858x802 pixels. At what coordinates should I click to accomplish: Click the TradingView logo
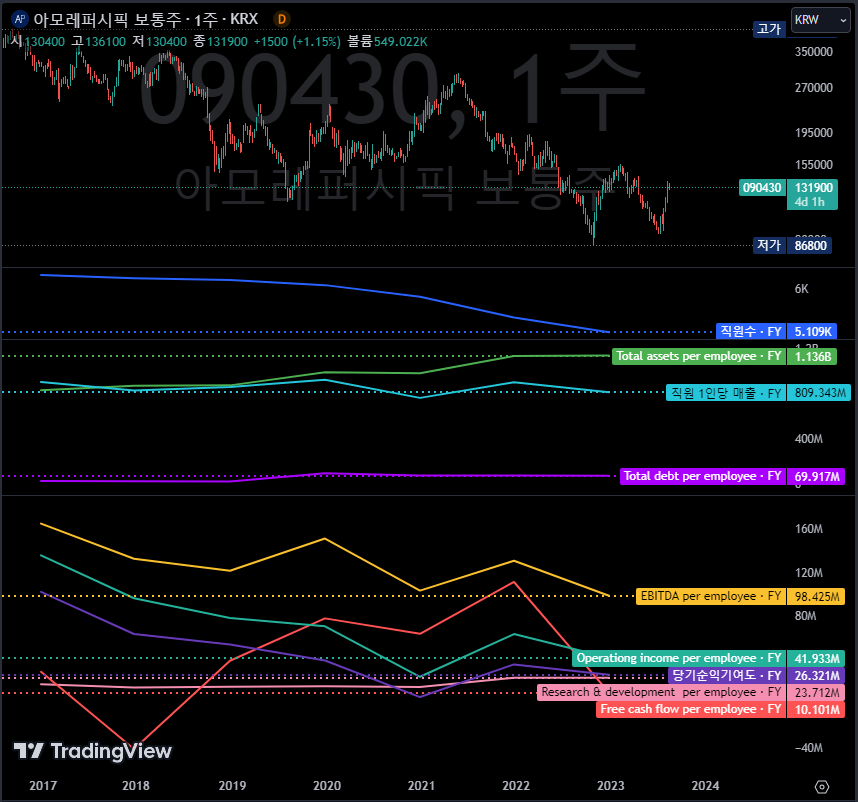(x=92, y=751)
